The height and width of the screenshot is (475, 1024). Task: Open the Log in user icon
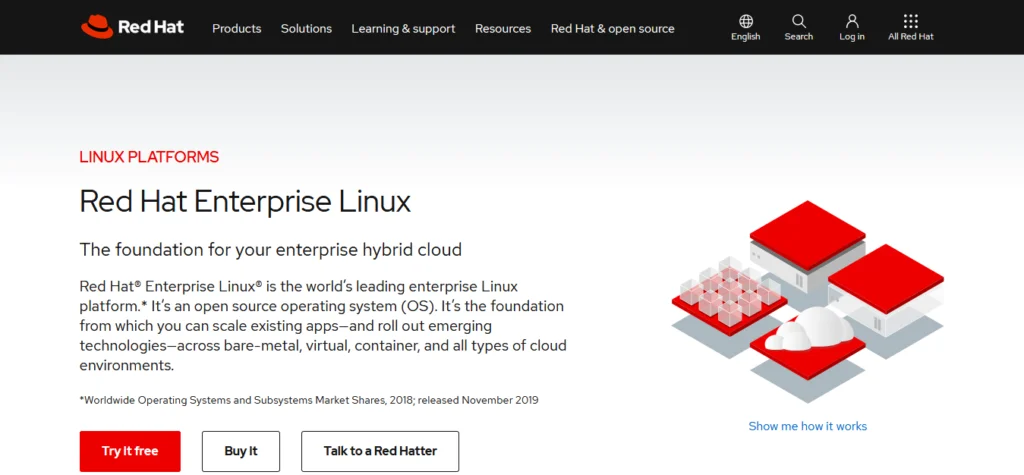pyautogui.click(x=852, y=21)
